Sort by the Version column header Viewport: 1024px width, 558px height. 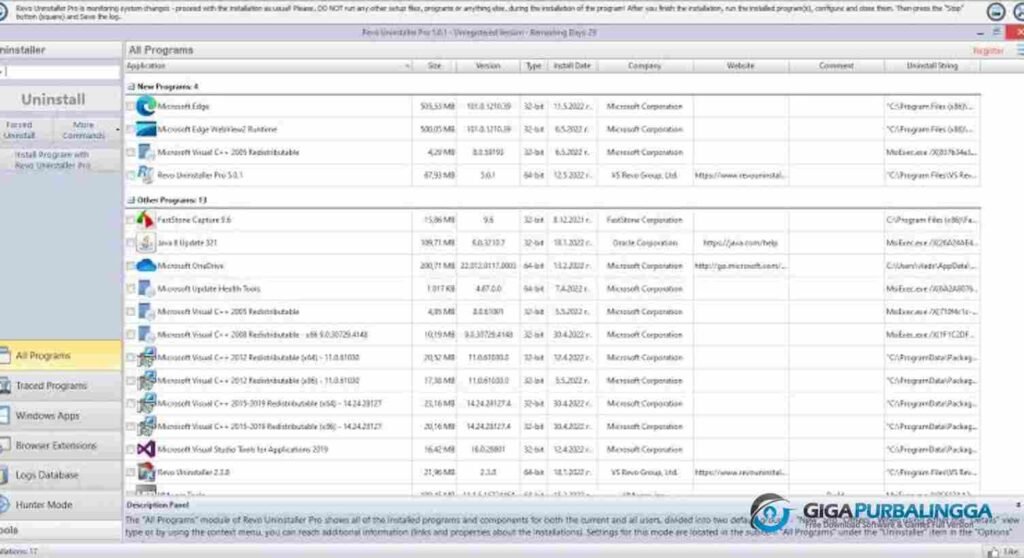(x=488, y=66)
